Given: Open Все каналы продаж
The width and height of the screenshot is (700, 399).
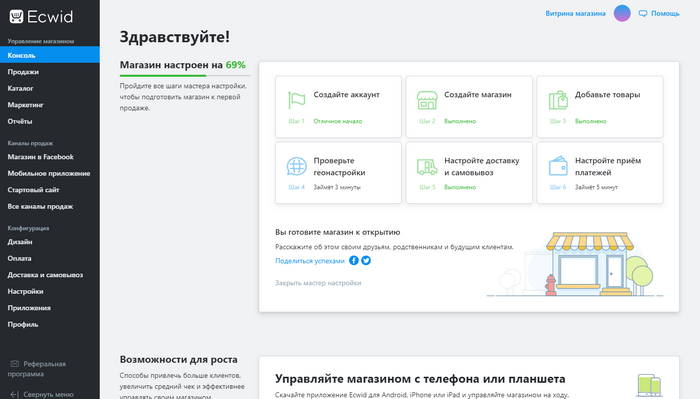Looking at the screenshot, I should click(x=40, y=207).
